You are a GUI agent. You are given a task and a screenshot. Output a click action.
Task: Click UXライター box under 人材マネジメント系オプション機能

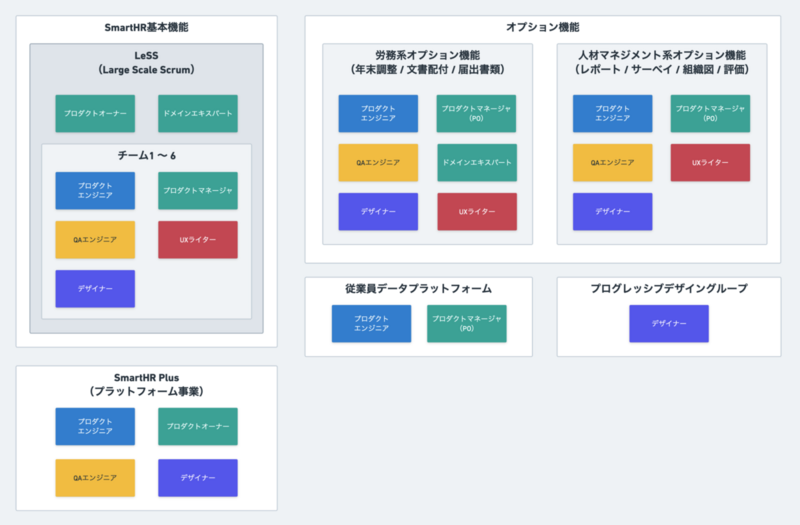(710, 162)
